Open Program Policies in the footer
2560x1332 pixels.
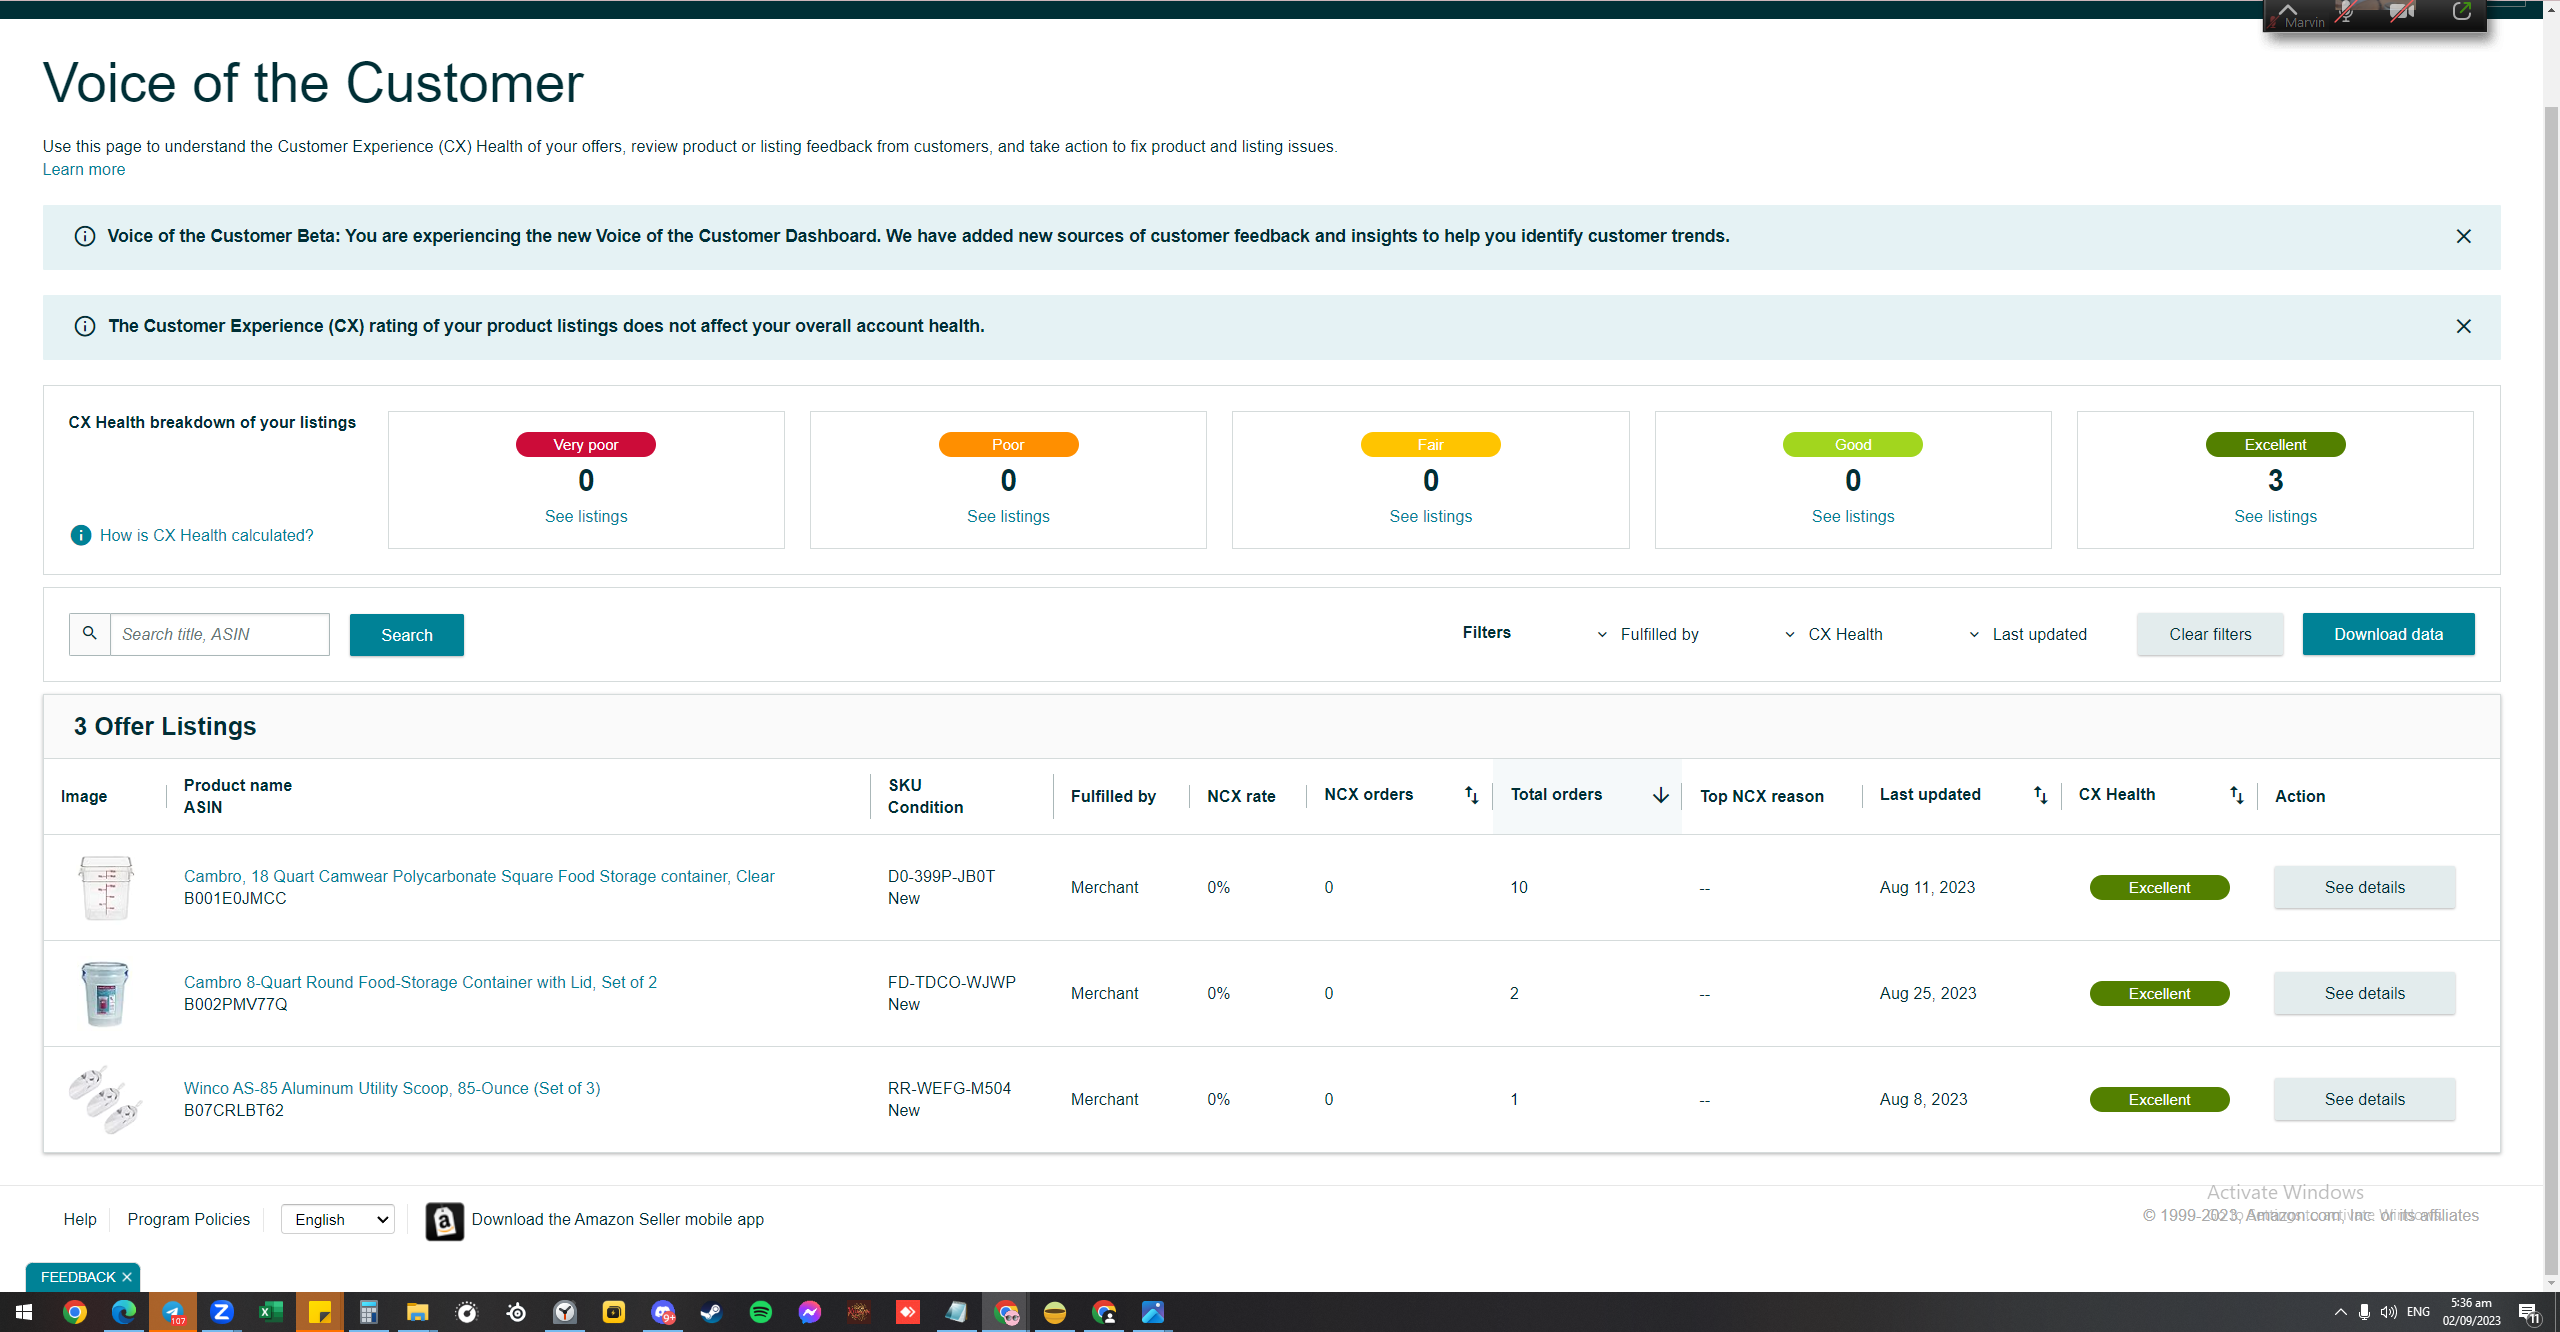pyautogui.click(x=189, y=1220)
